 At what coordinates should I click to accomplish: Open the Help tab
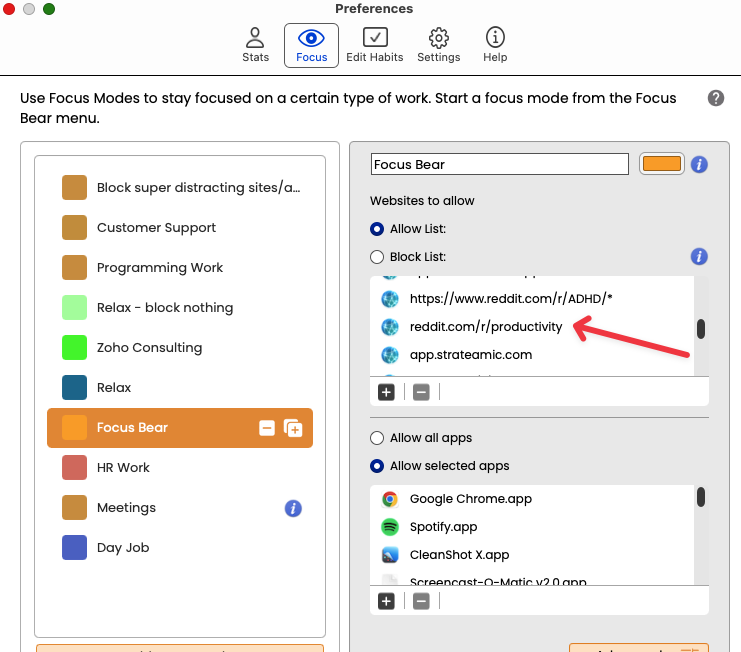pyautogui.click(x=495, y=45)
